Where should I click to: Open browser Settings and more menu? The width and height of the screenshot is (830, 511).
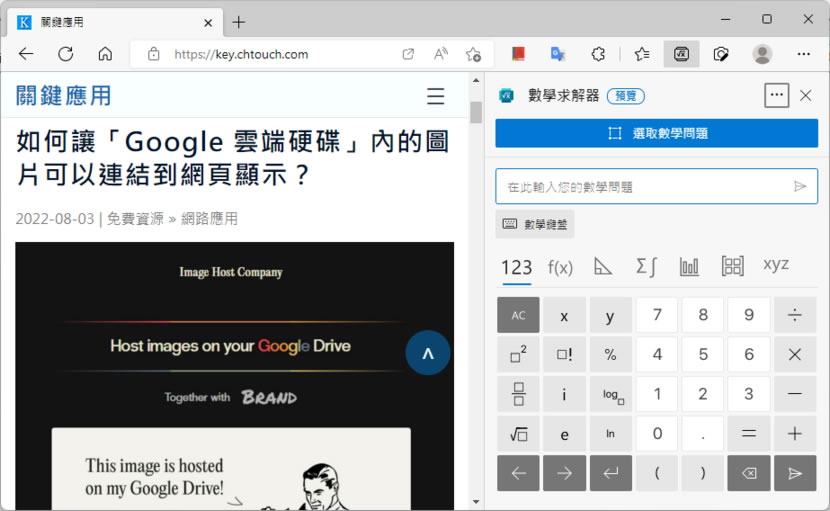tap(803, 54)
